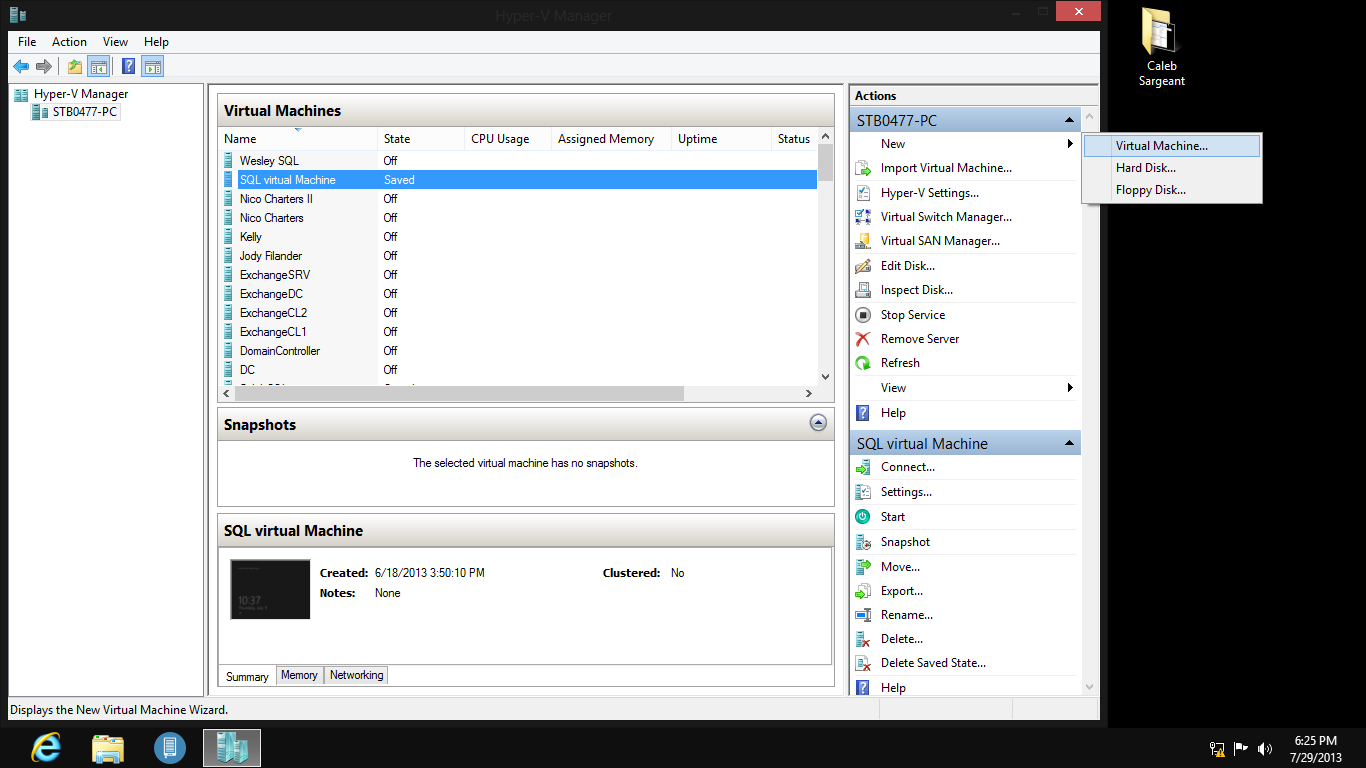
Task: Click the virtual machine list right scroll arrow
Action: [809, 393]
